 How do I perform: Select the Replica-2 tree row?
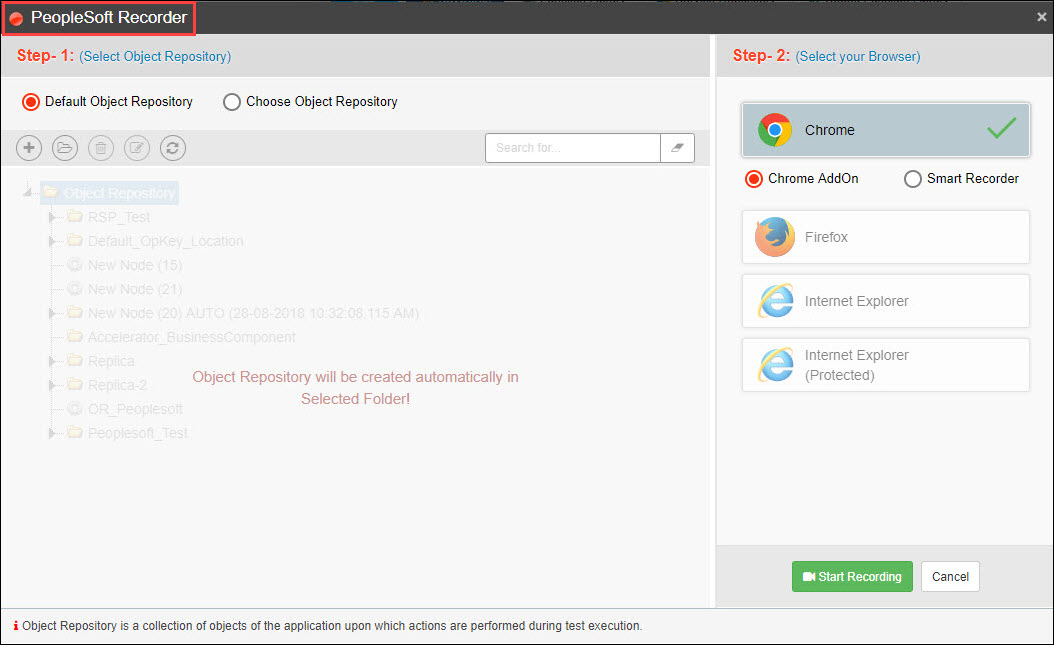(x=108, y=386)
